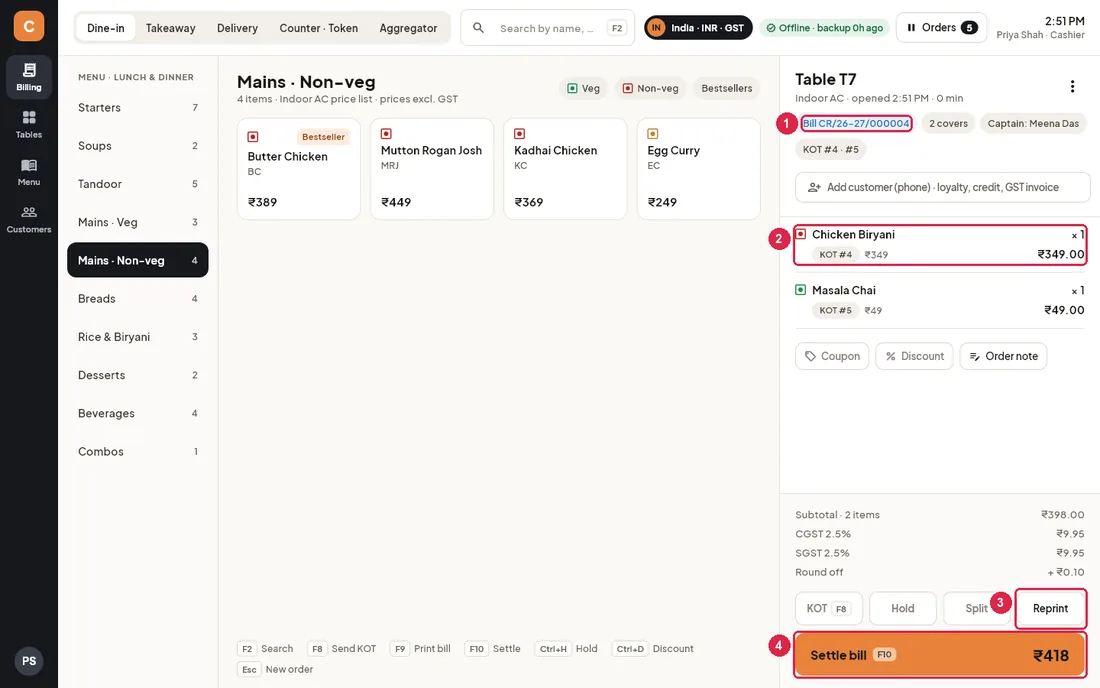
Task: Click the search magnifier icon
Action: 478,28
